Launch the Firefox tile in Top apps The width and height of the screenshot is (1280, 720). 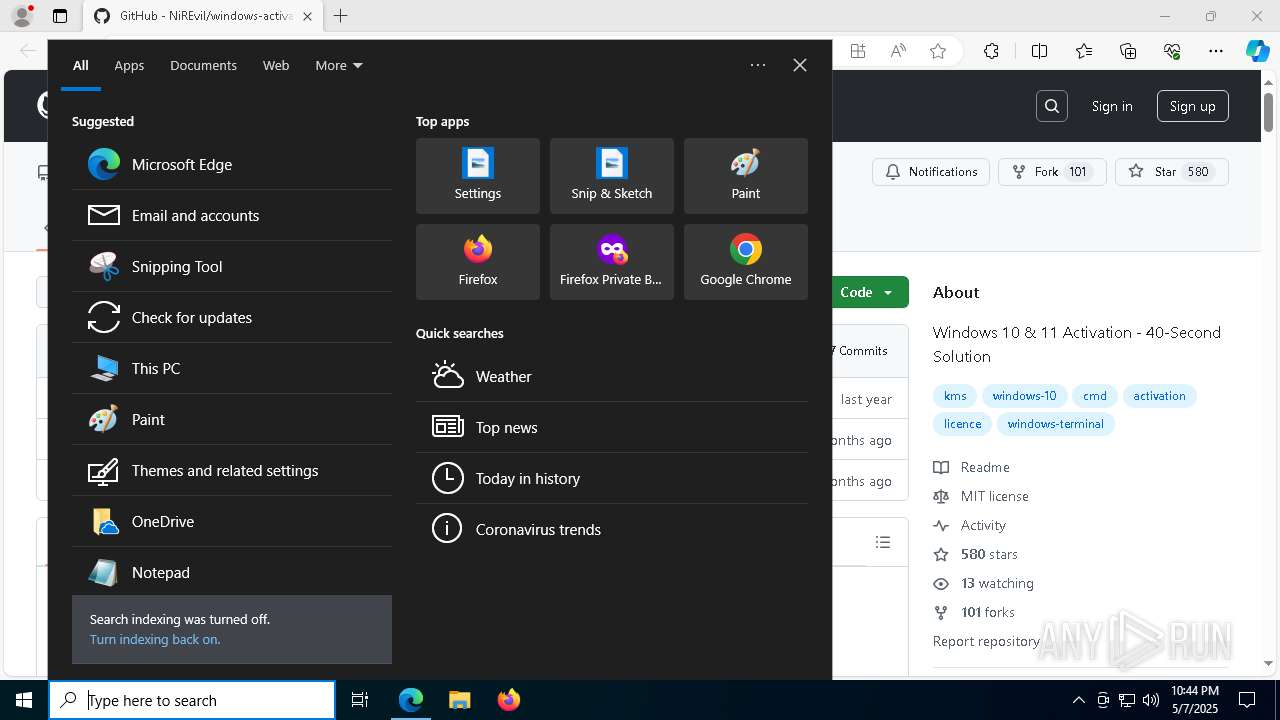[x=478, y=262]
